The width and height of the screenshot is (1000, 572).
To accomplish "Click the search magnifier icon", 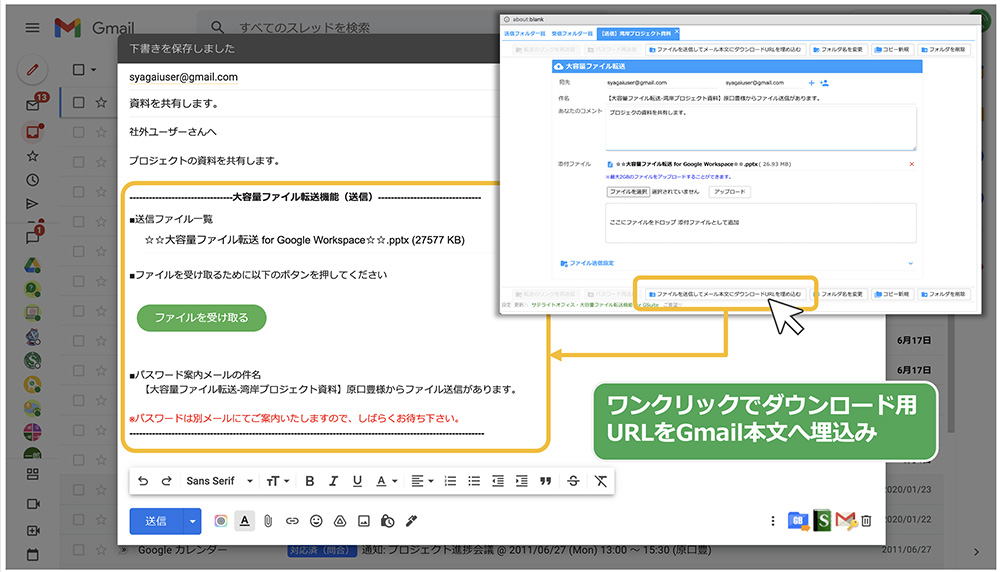I will [217, 27].
